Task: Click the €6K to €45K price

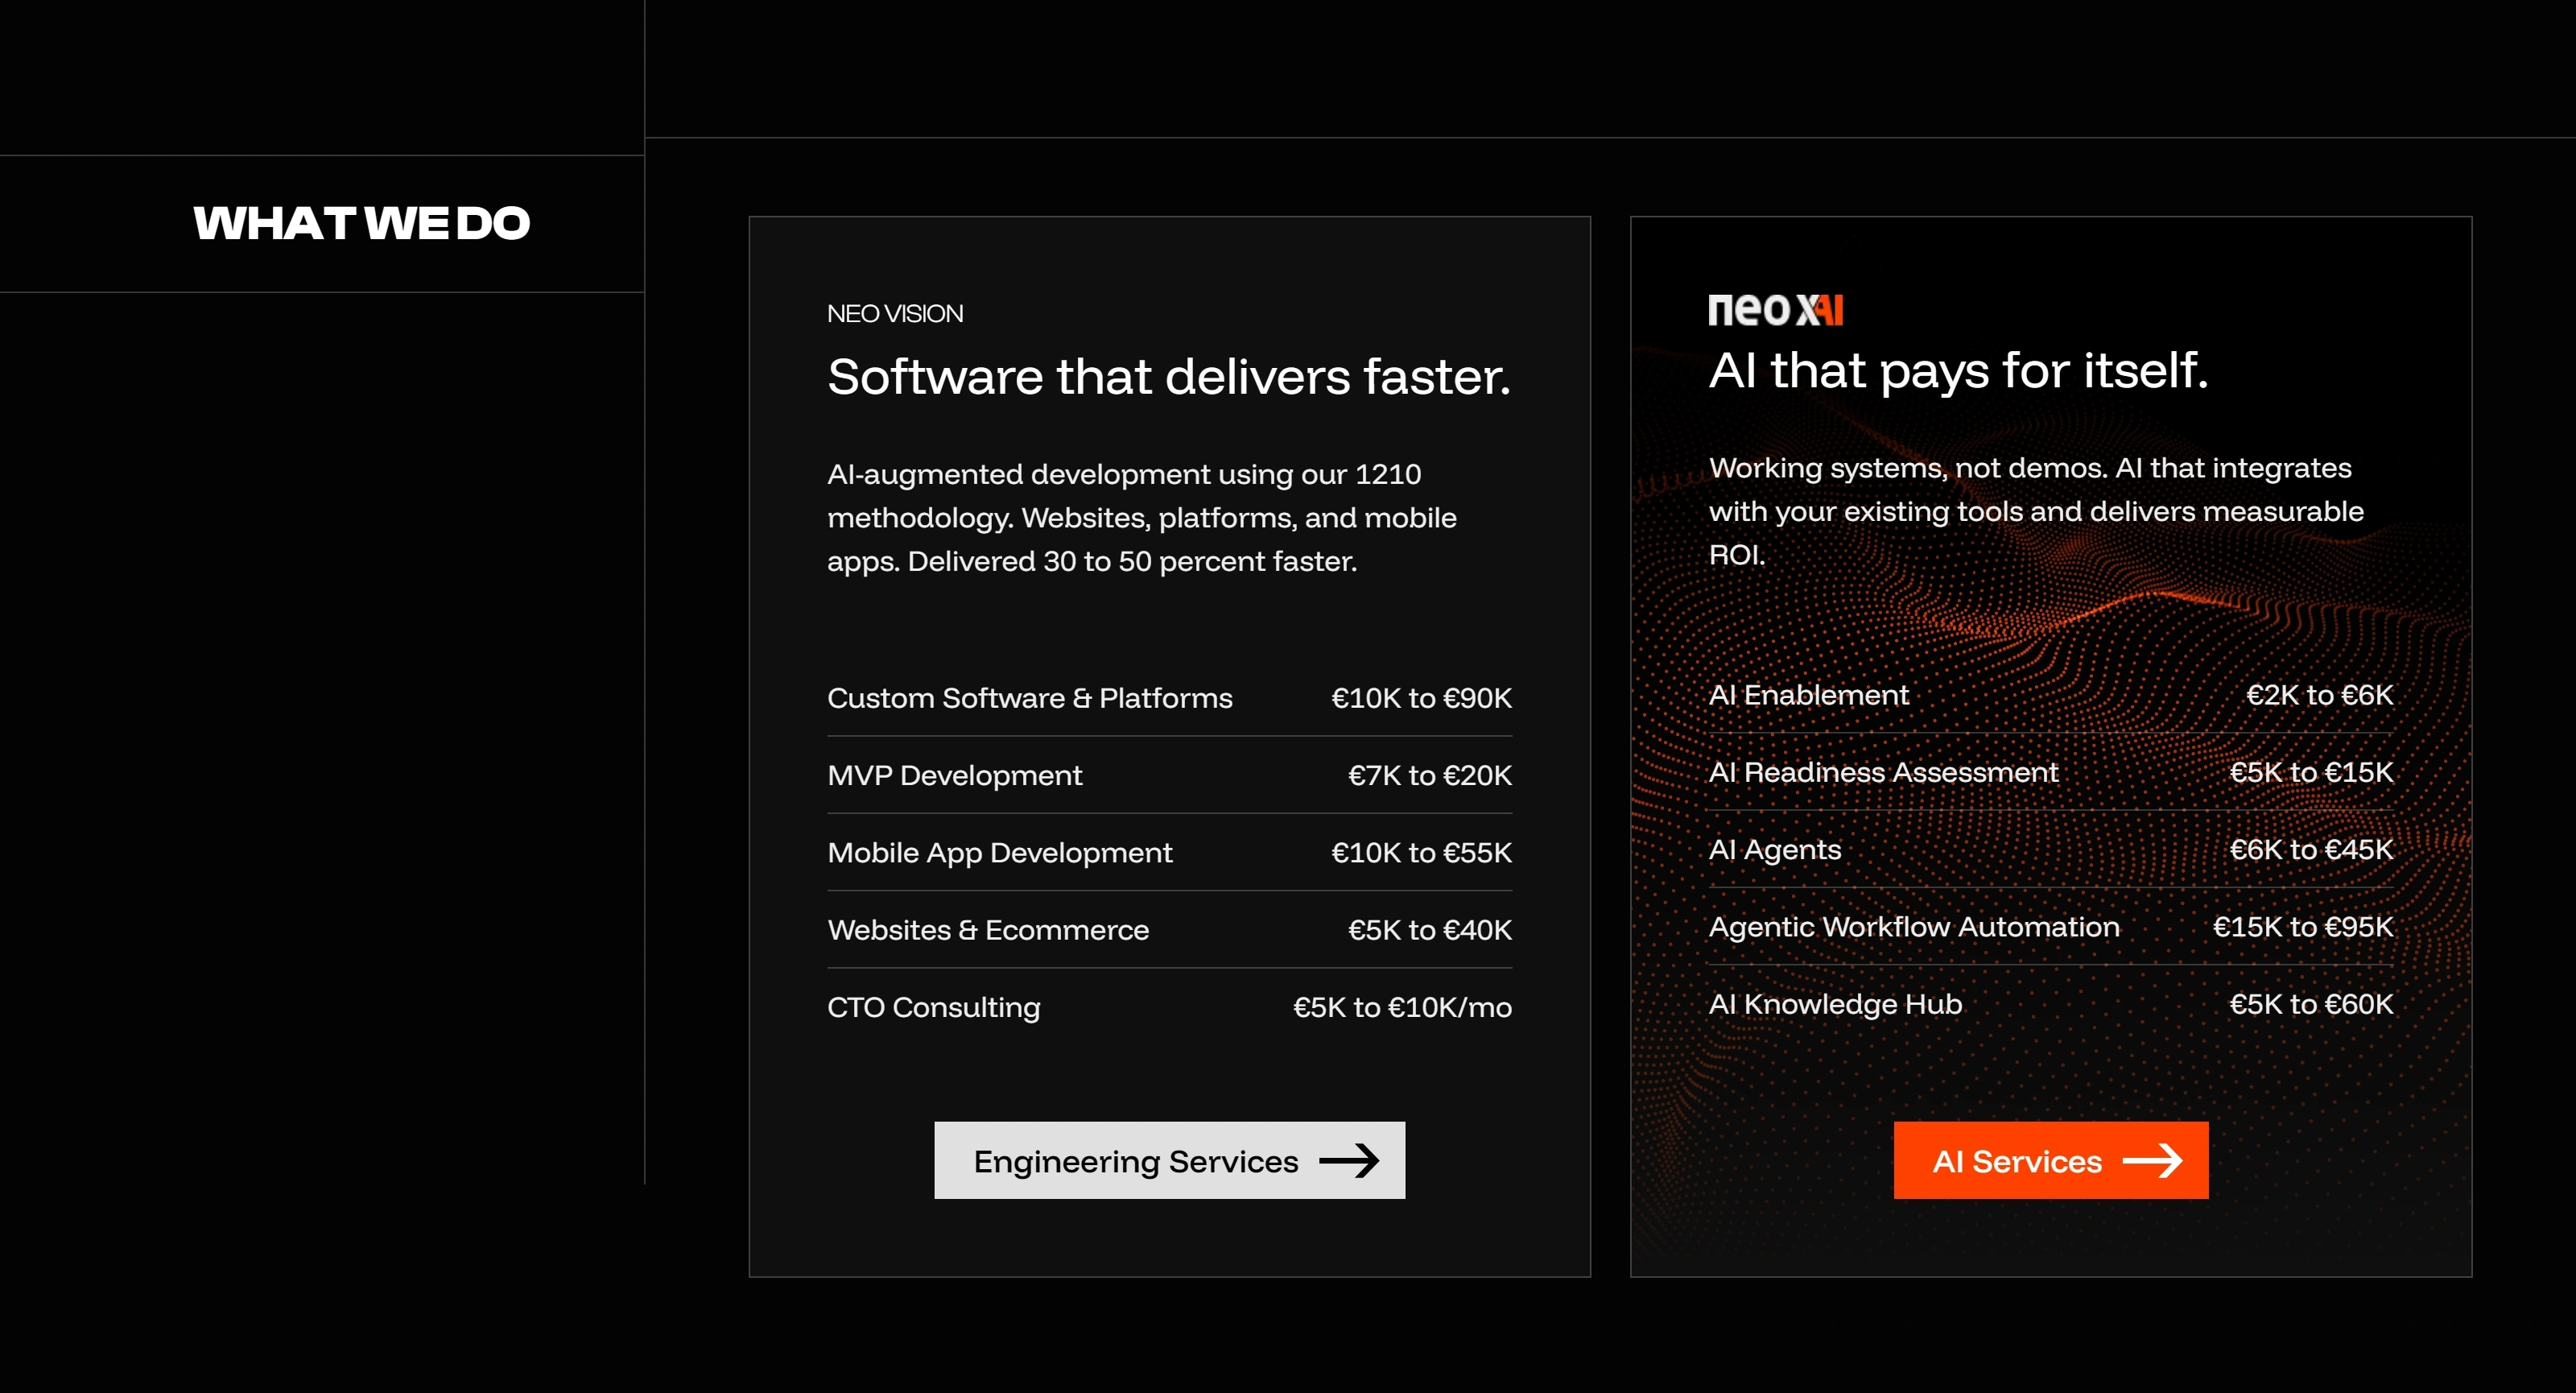Action: [x=2311, y=850]
